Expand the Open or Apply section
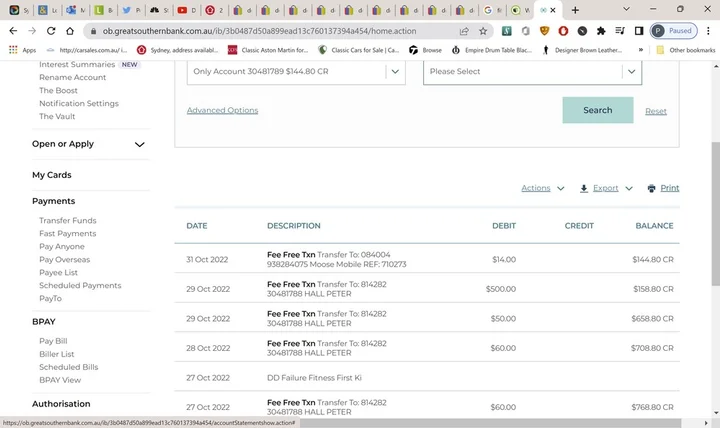This screenshot has width=720, height=428. click(139, 144)
